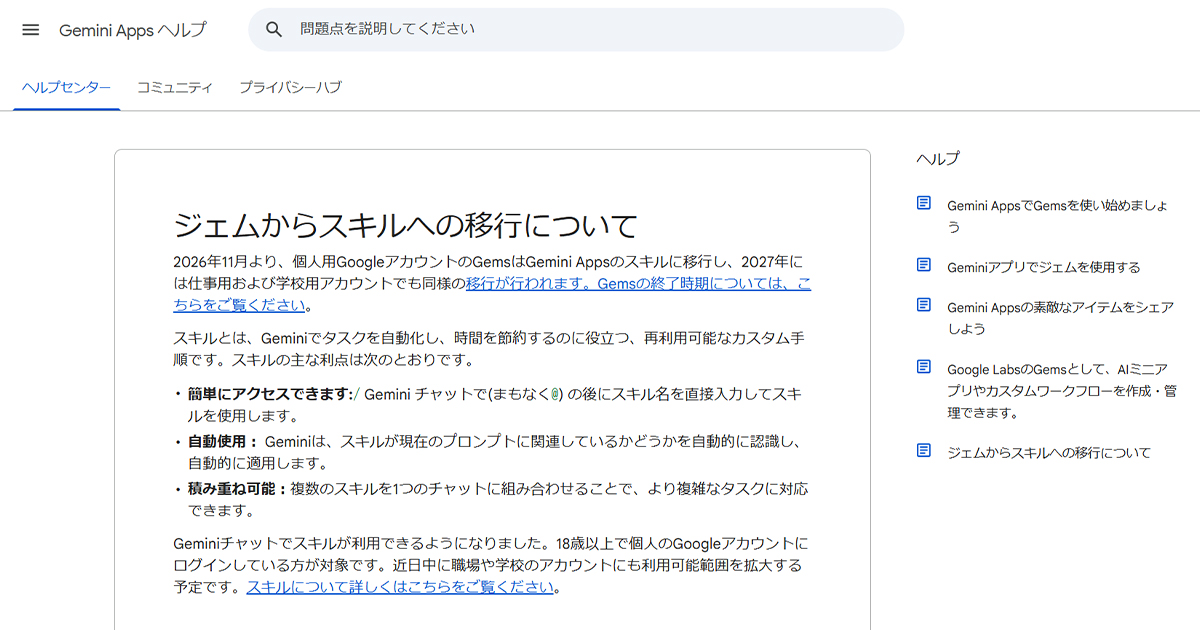The width and height of the screenshot is (1200, 630).
Task: Open the プライバシーハブ tab
Action: (290, 88)
